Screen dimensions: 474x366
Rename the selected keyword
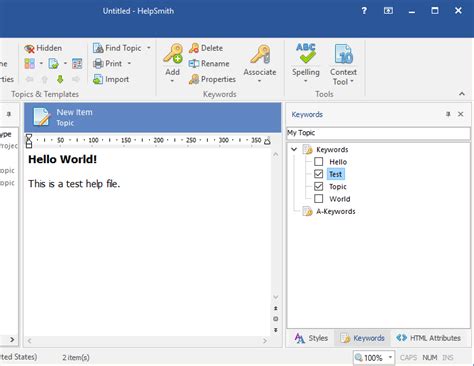click(x=209, y=63)
